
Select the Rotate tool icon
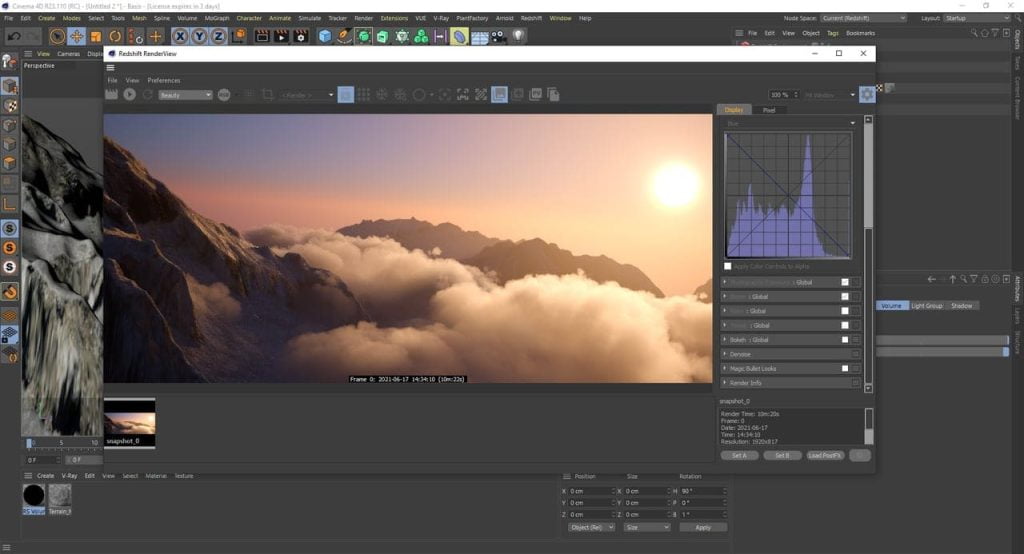114,36
